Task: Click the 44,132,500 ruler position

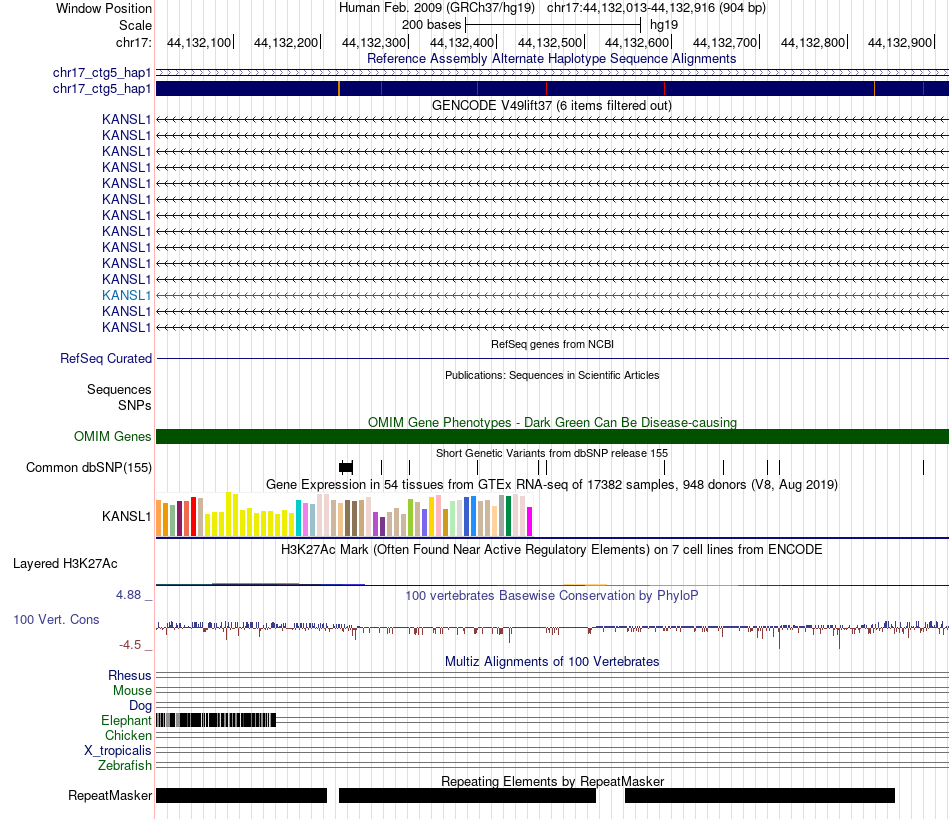Action: point(551,42)
